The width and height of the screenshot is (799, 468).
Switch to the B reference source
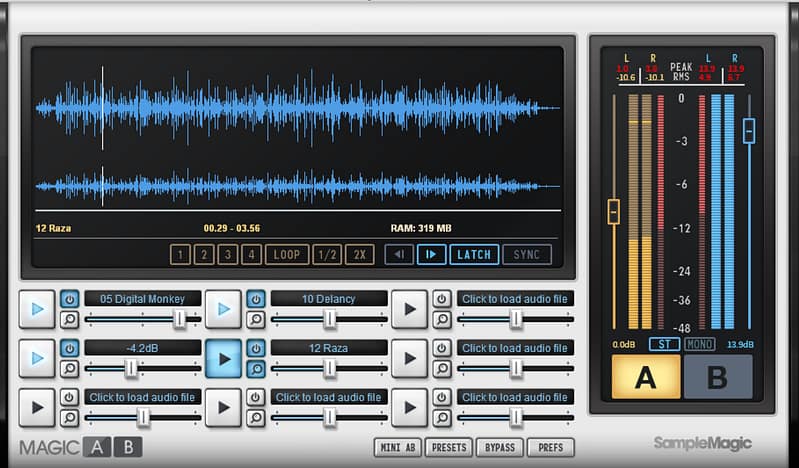tap(717, 377)
